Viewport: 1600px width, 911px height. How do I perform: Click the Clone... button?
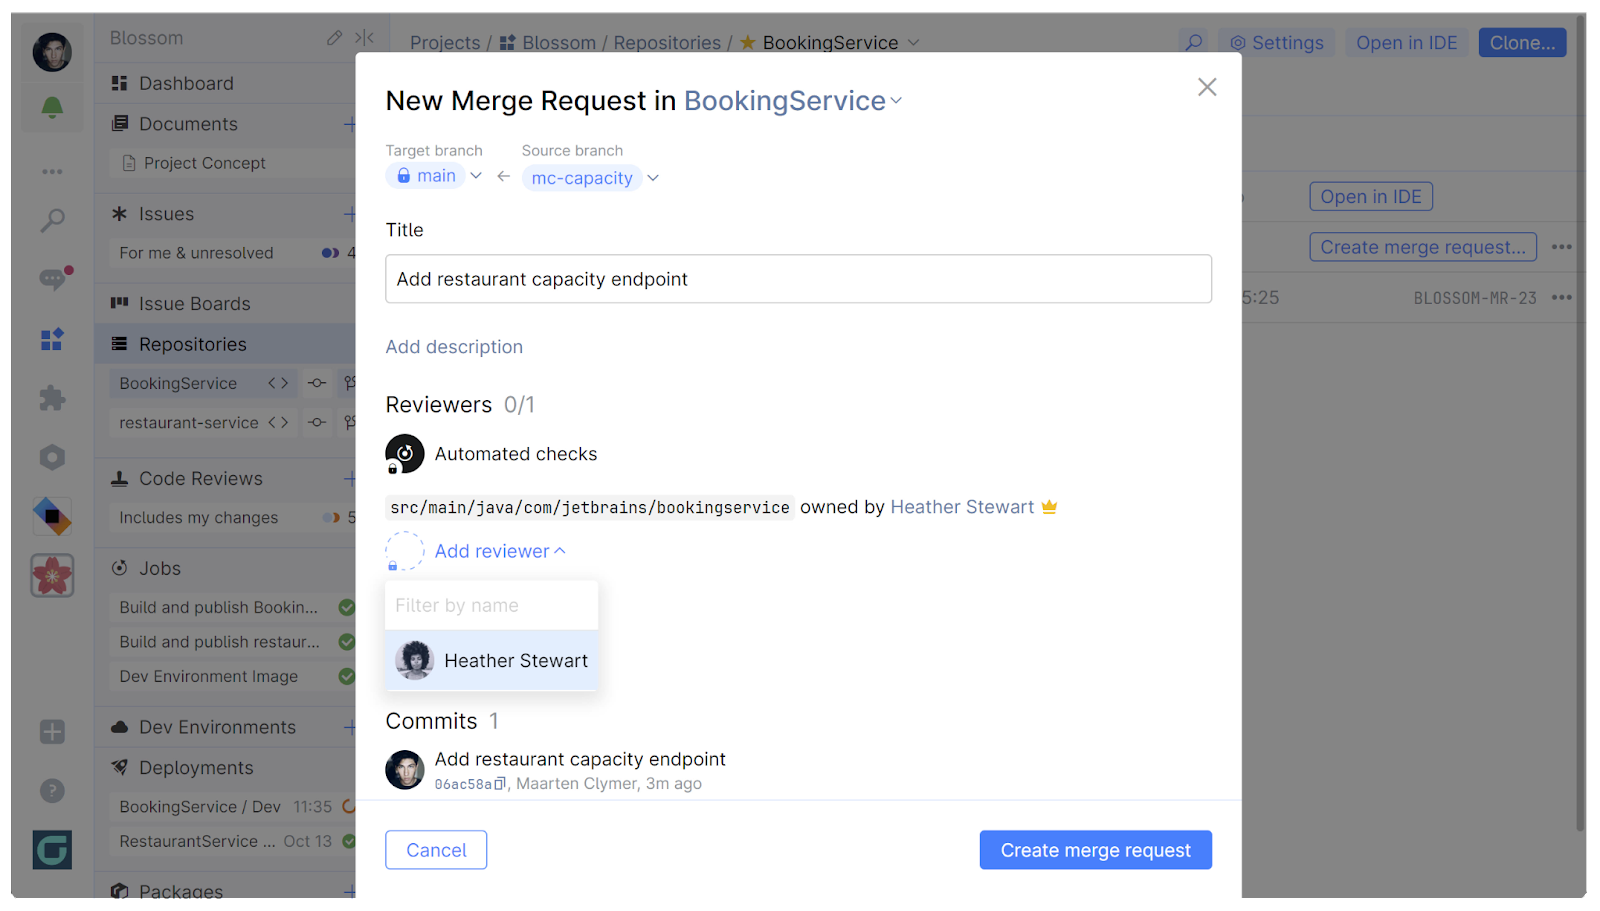tap(1522, 43)
